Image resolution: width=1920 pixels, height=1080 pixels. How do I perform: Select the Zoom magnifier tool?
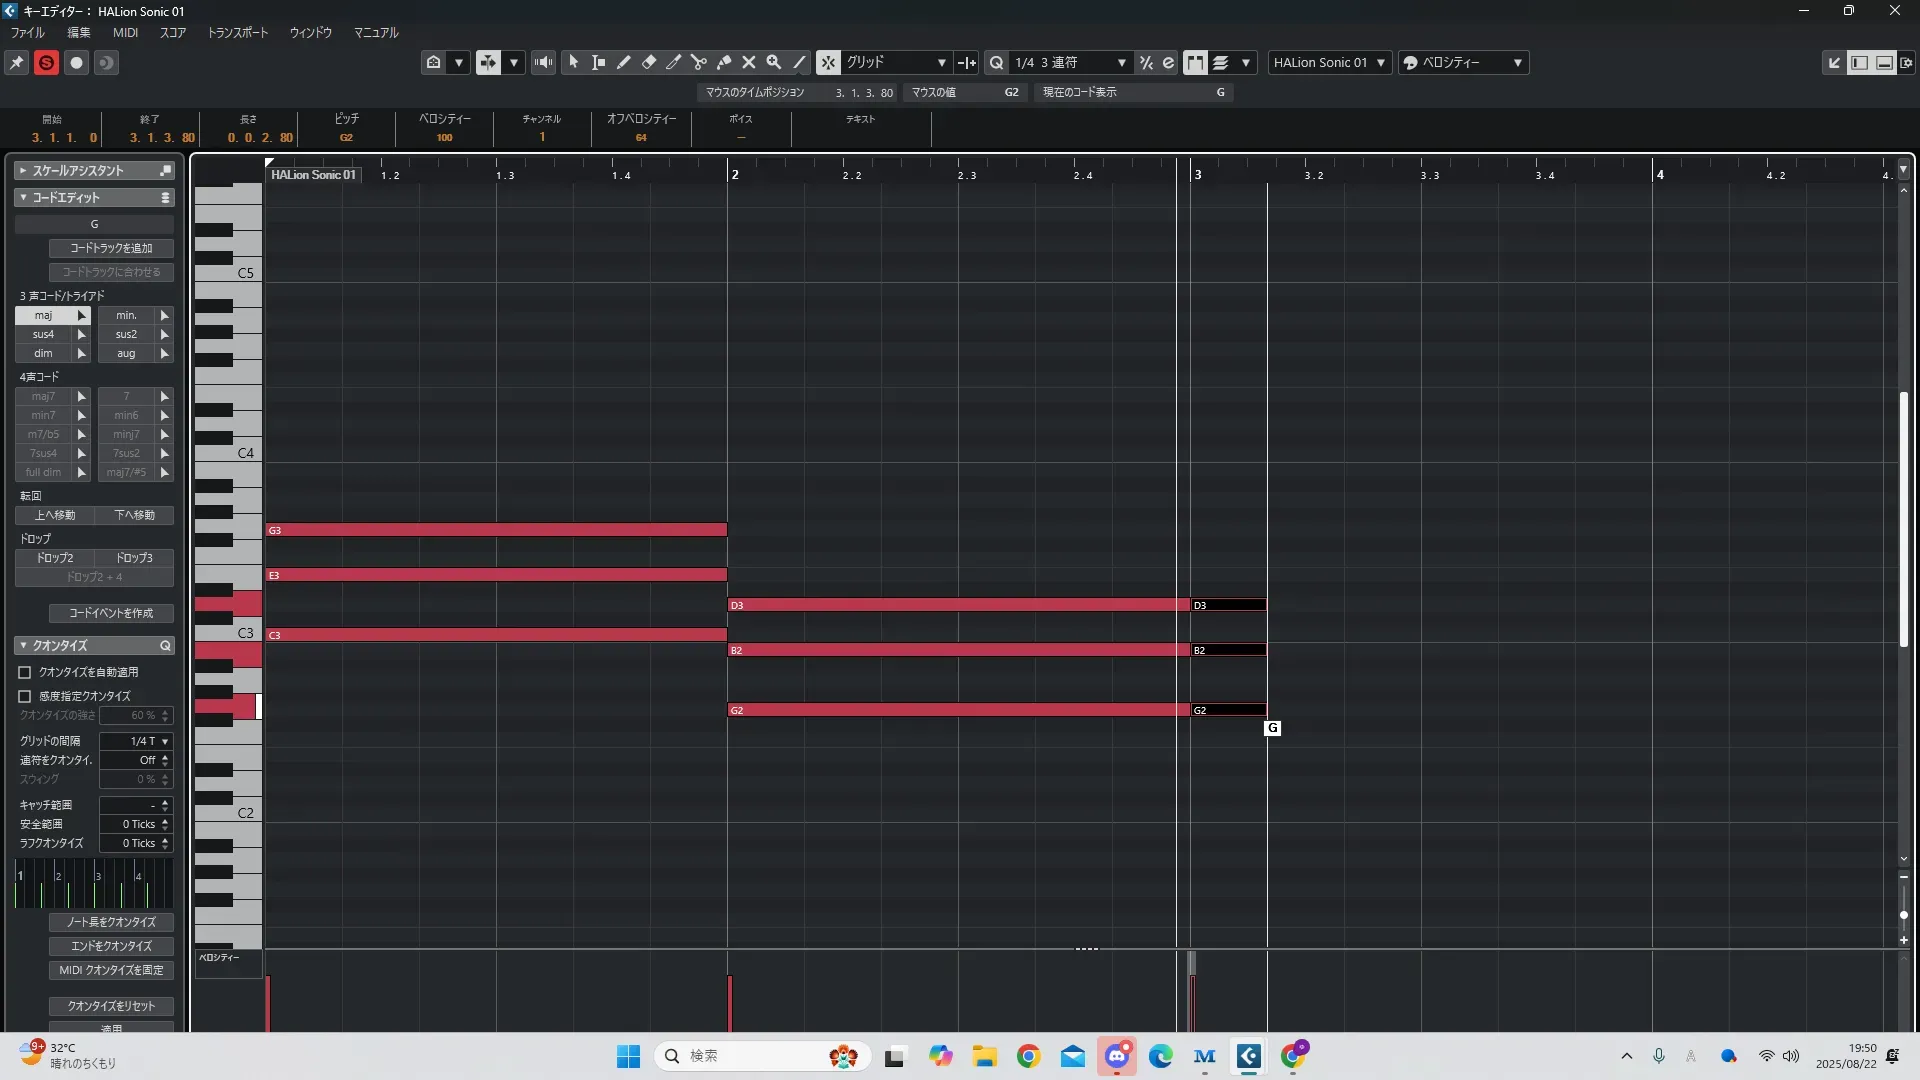coord(774,62)
